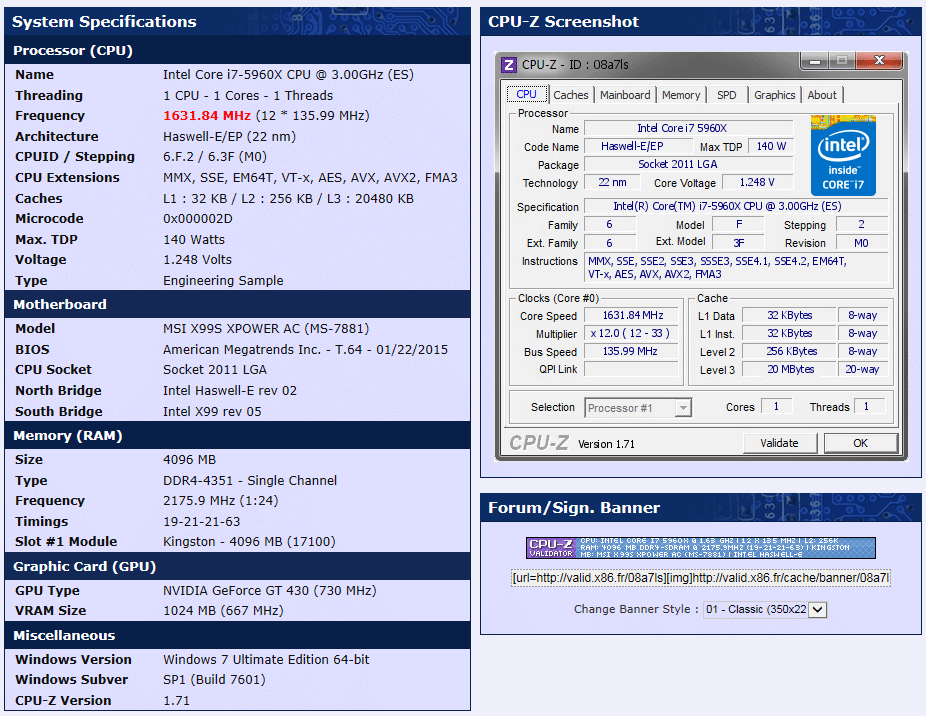The image size is (926, 716).
Task: Select the CPU tab
Action: pos(526,95)
